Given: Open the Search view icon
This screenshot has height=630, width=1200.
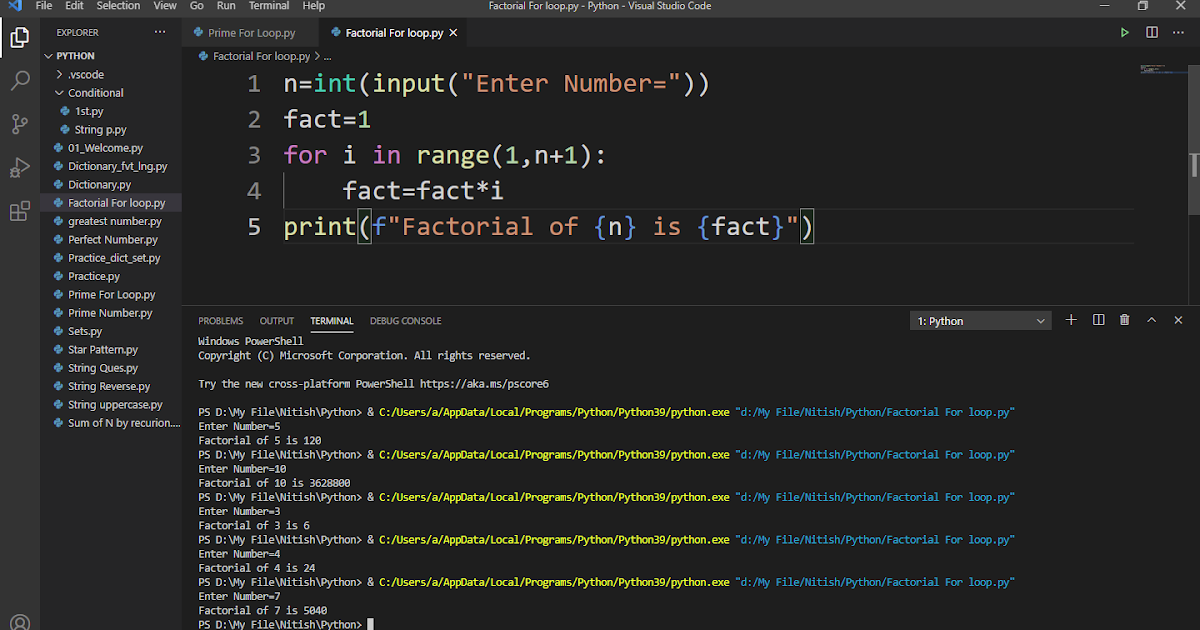Looking at the screenshot, I should coord(19,81).
